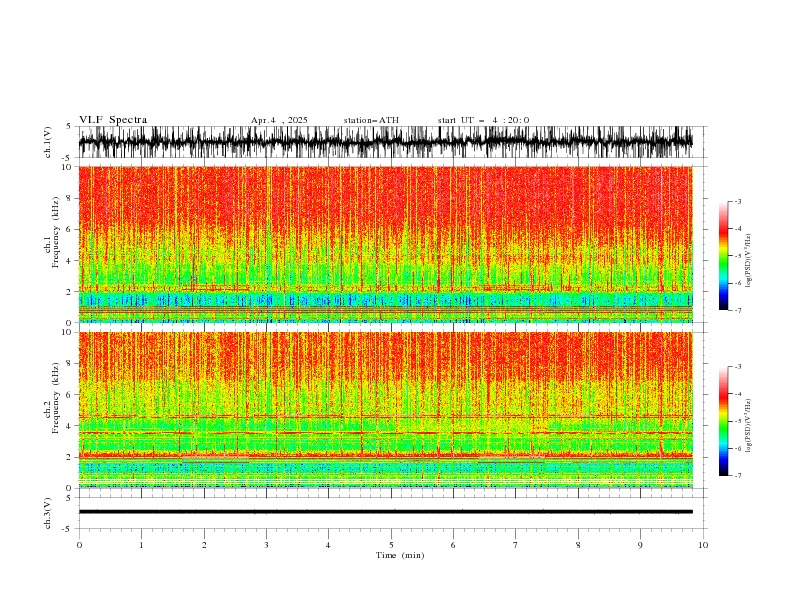The width and height of the screenshot is (792, 612).
Task: Click the 'Time (min)' axis label
Action: (400, 555)
